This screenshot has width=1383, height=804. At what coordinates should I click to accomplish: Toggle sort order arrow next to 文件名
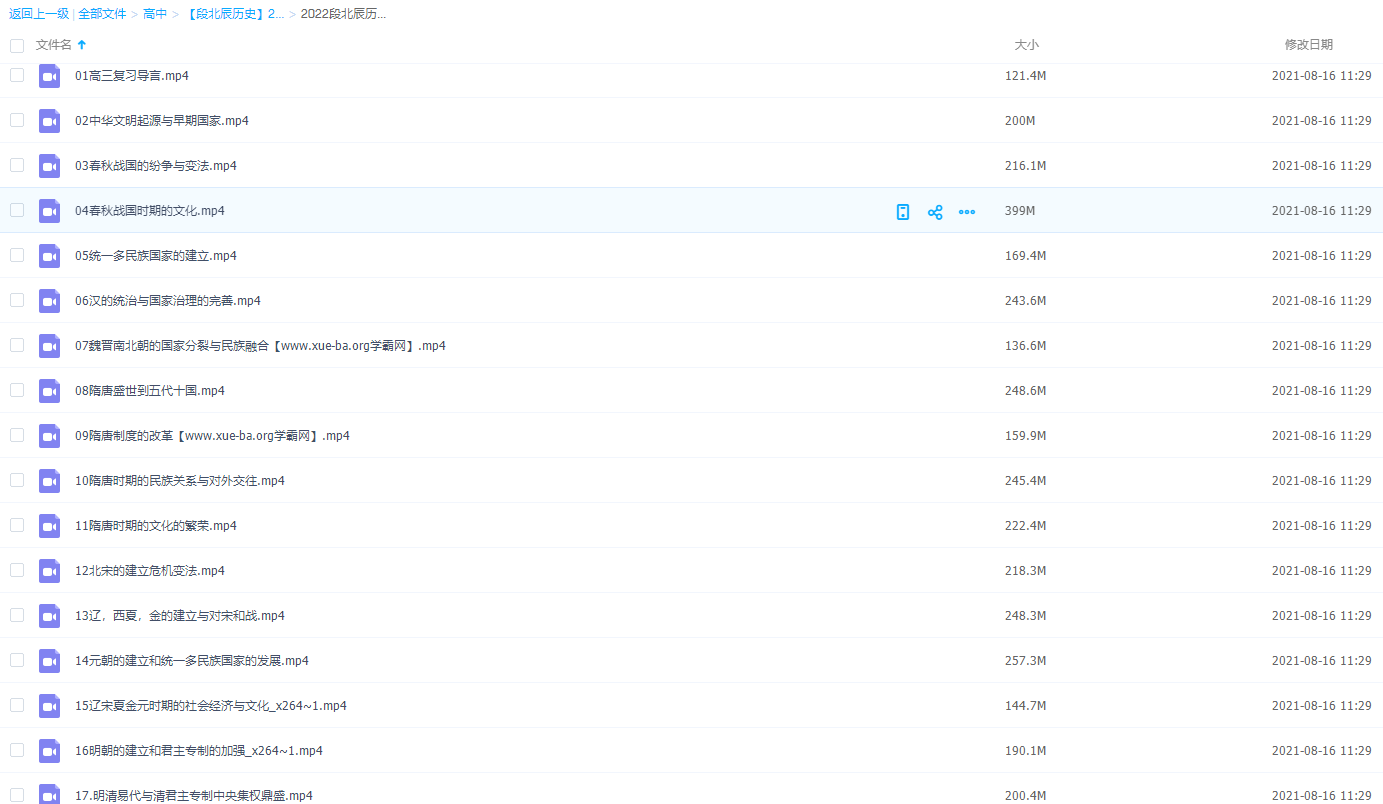click(x=82, y=45)
